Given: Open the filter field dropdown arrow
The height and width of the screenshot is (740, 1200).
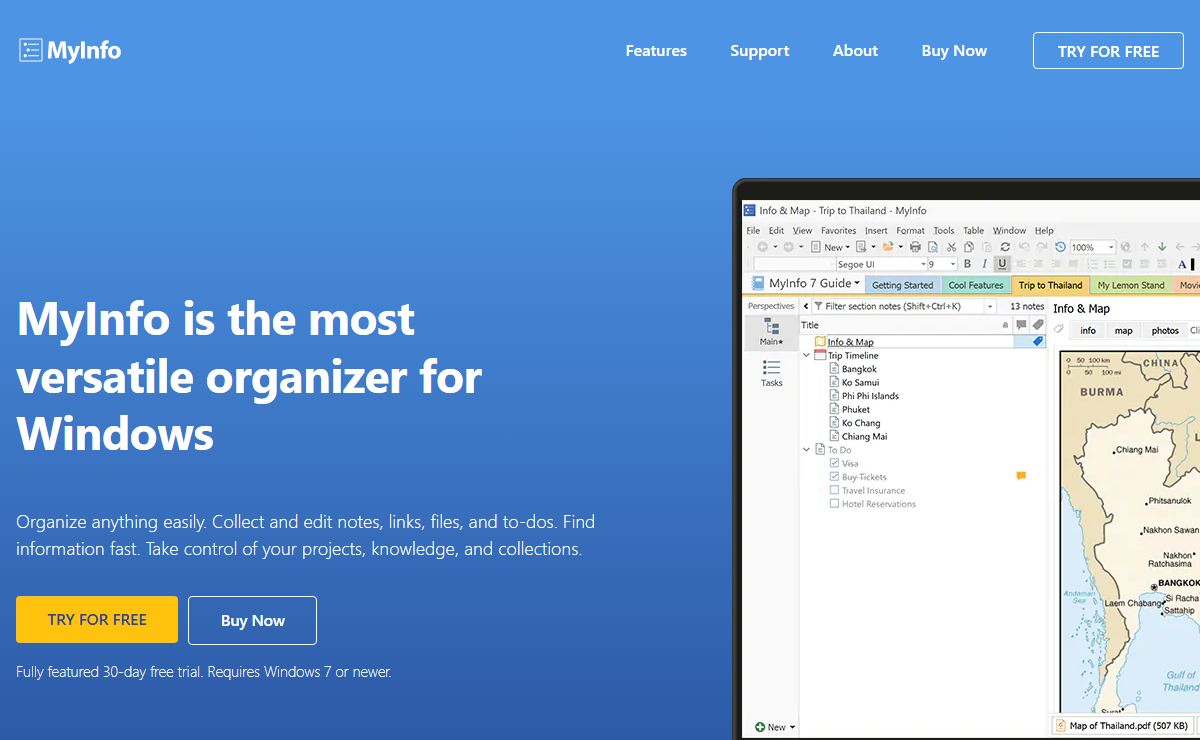Looking at the screenshot, I should point(990,306).
